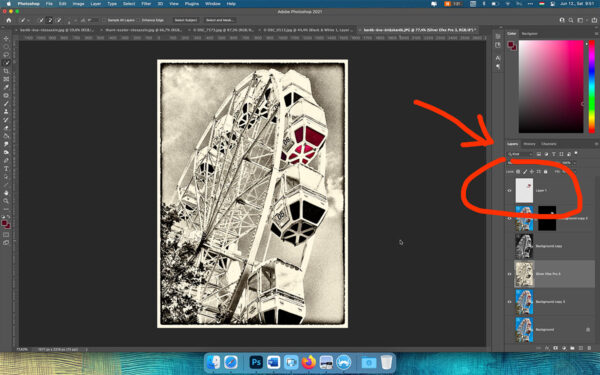Open Search icon at top right
600x375 pixels.
coord(571,20)
